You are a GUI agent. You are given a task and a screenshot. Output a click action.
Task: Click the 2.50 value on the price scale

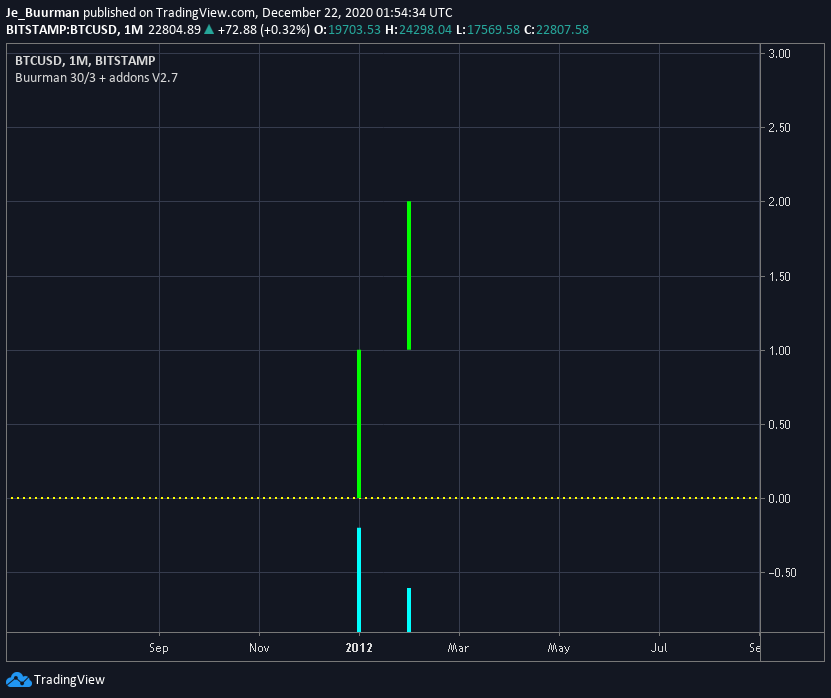(x=779, y=128)
